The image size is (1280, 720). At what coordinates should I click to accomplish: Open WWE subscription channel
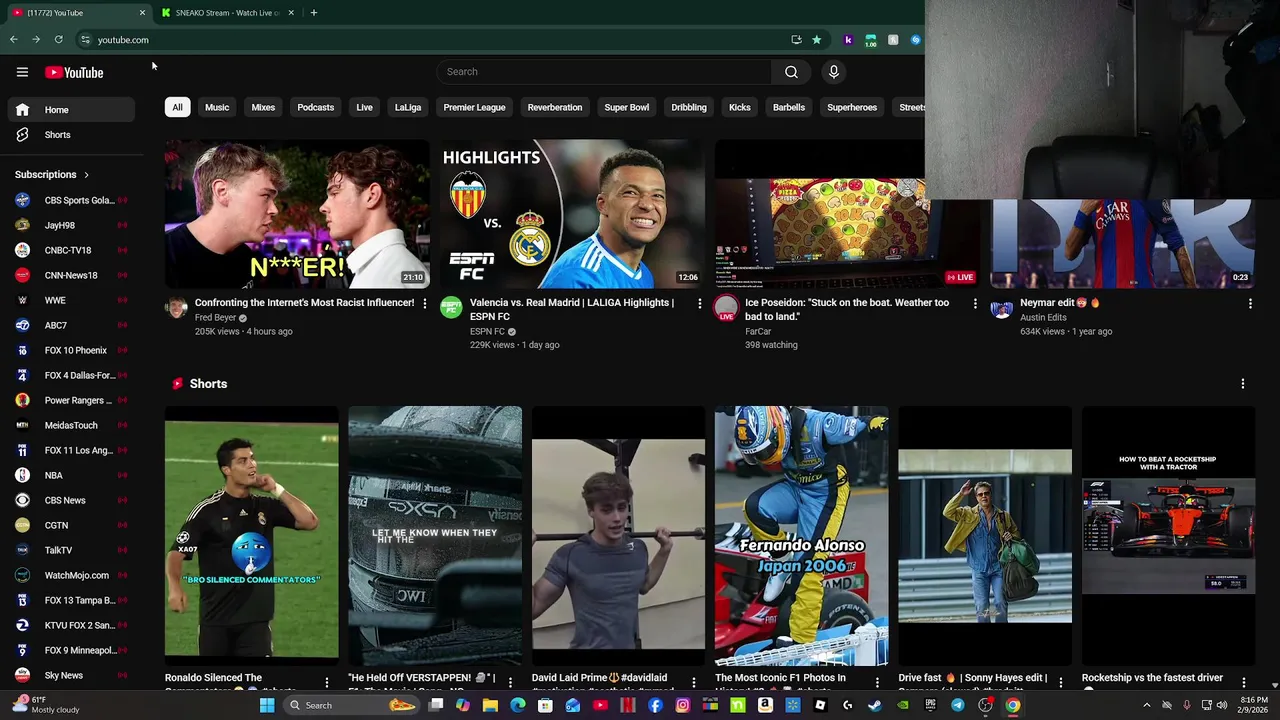pos(71,300)
